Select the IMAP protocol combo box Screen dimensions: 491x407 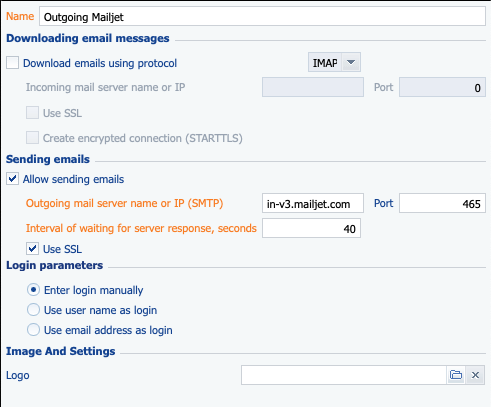point(334,62)
